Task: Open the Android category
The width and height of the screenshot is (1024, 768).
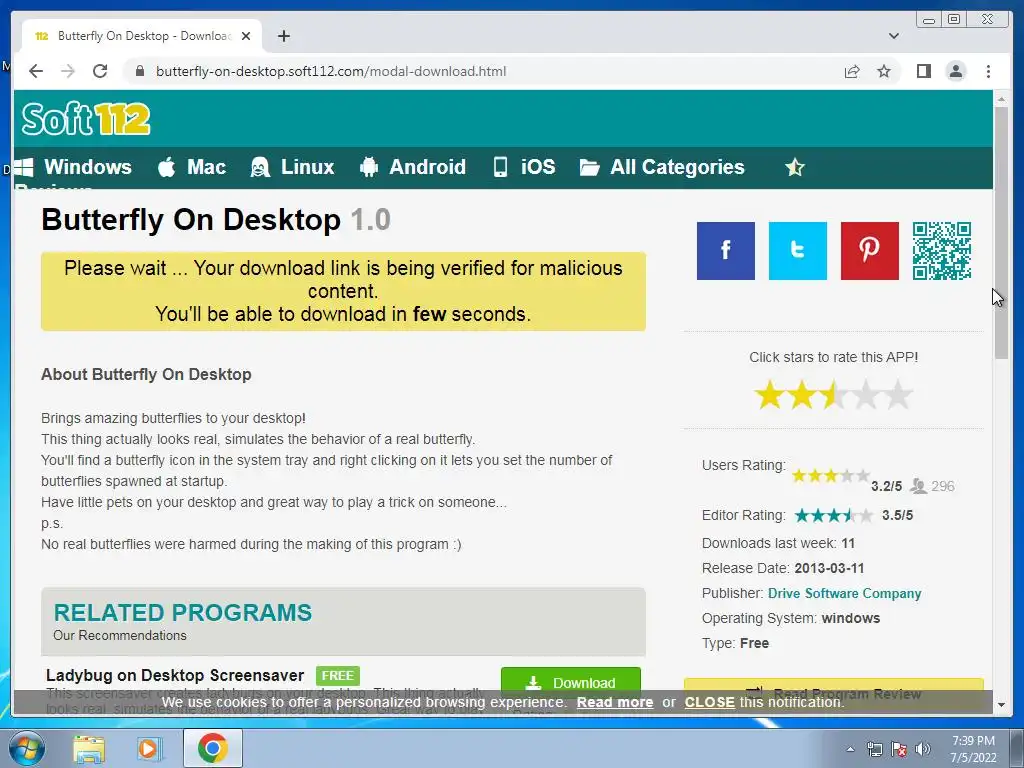Action: [x=413, y=167]
